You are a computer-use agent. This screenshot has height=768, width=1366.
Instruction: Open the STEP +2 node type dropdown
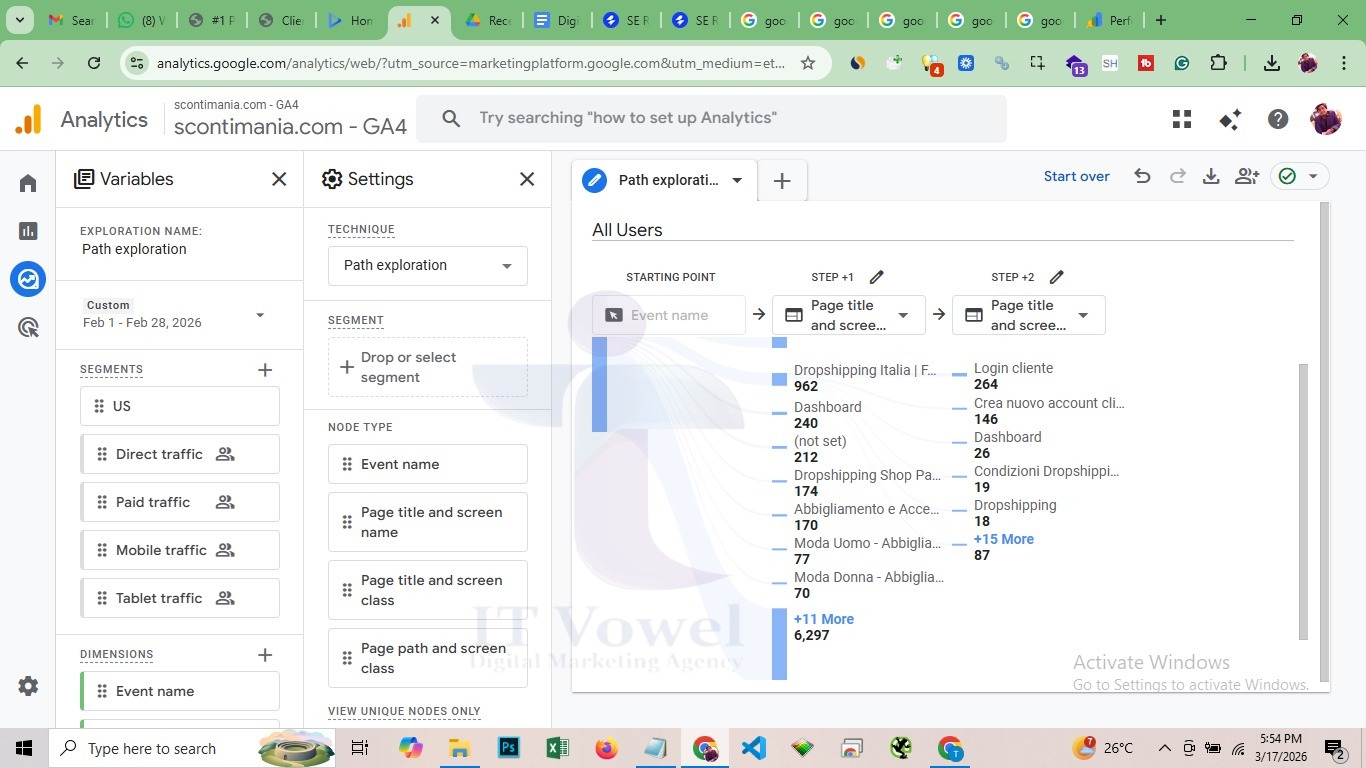pos(1029,315)
